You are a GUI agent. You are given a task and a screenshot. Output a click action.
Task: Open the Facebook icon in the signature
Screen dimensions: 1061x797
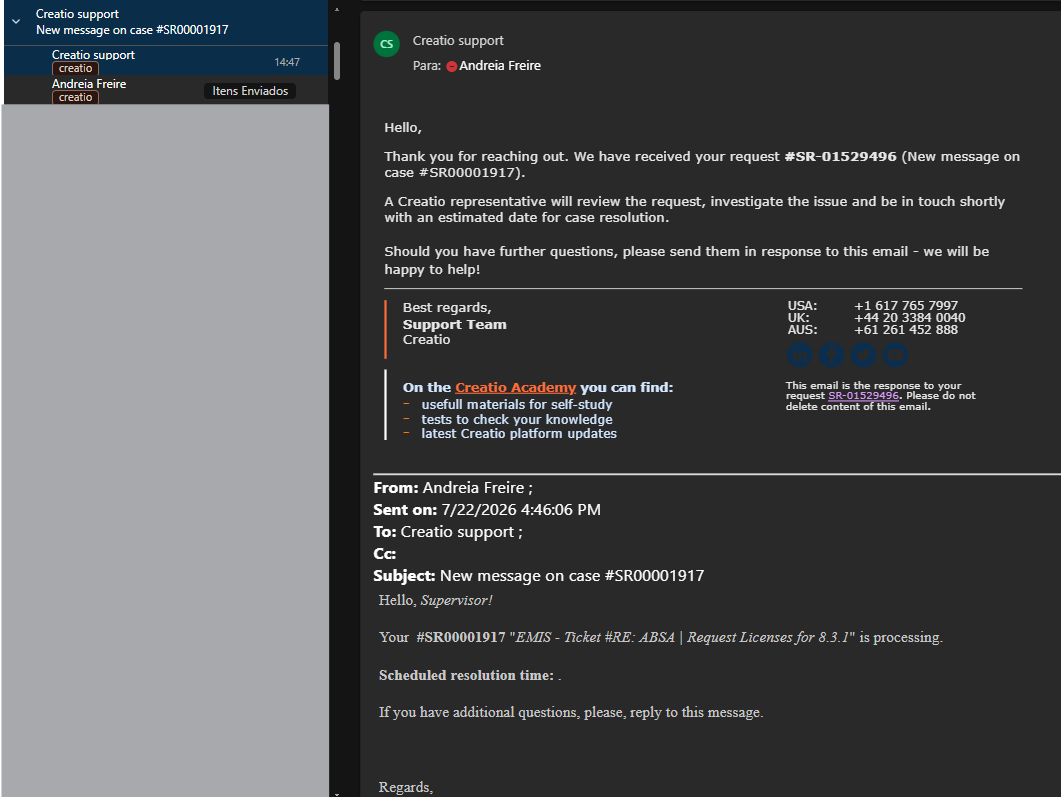[x=831, y=355]
